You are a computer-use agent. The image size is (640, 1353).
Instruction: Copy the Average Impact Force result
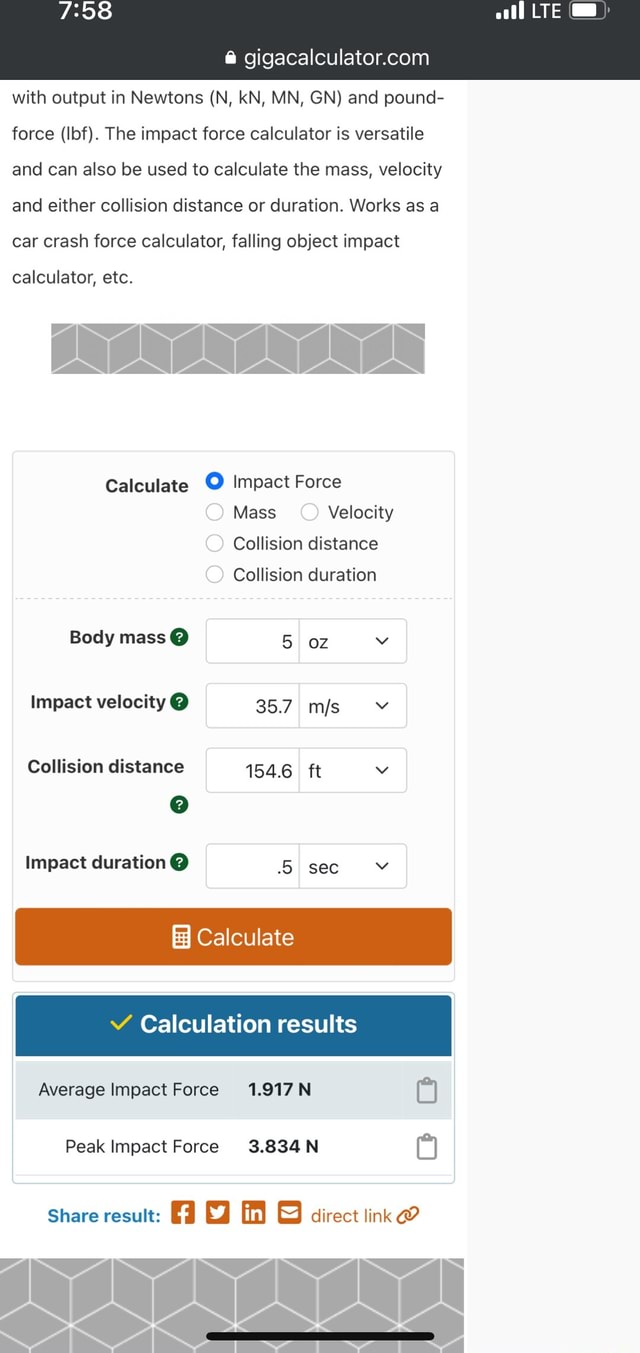point(426,1089)
